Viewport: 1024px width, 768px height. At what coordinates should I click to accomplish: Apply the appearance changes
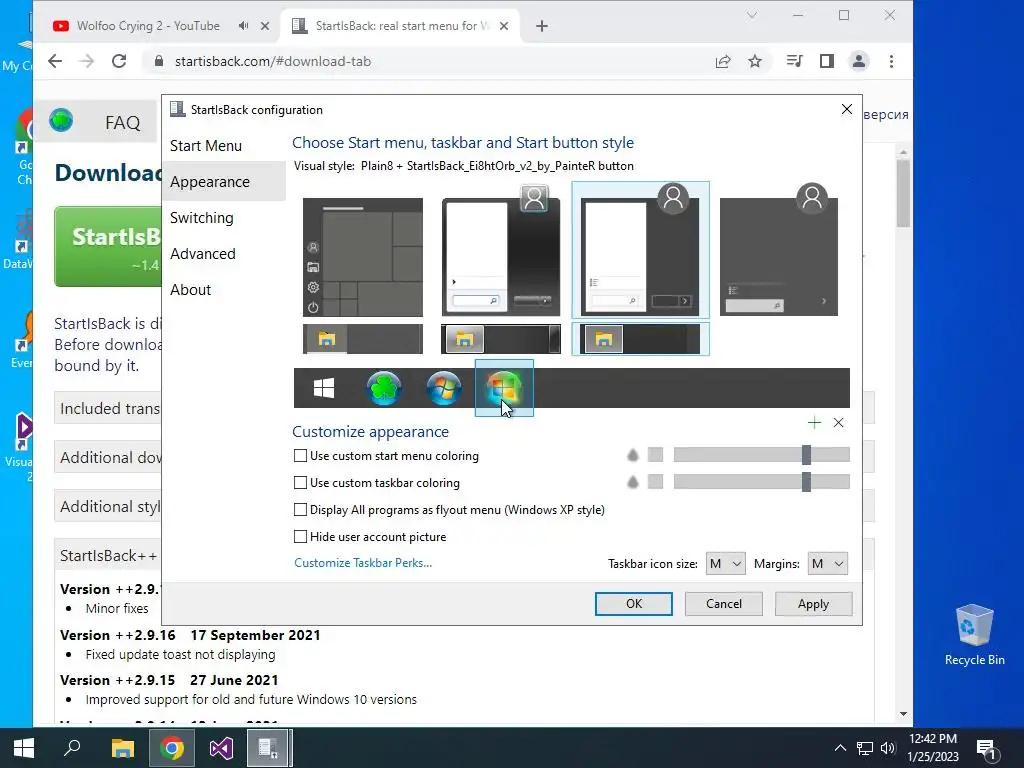(813, 603)
